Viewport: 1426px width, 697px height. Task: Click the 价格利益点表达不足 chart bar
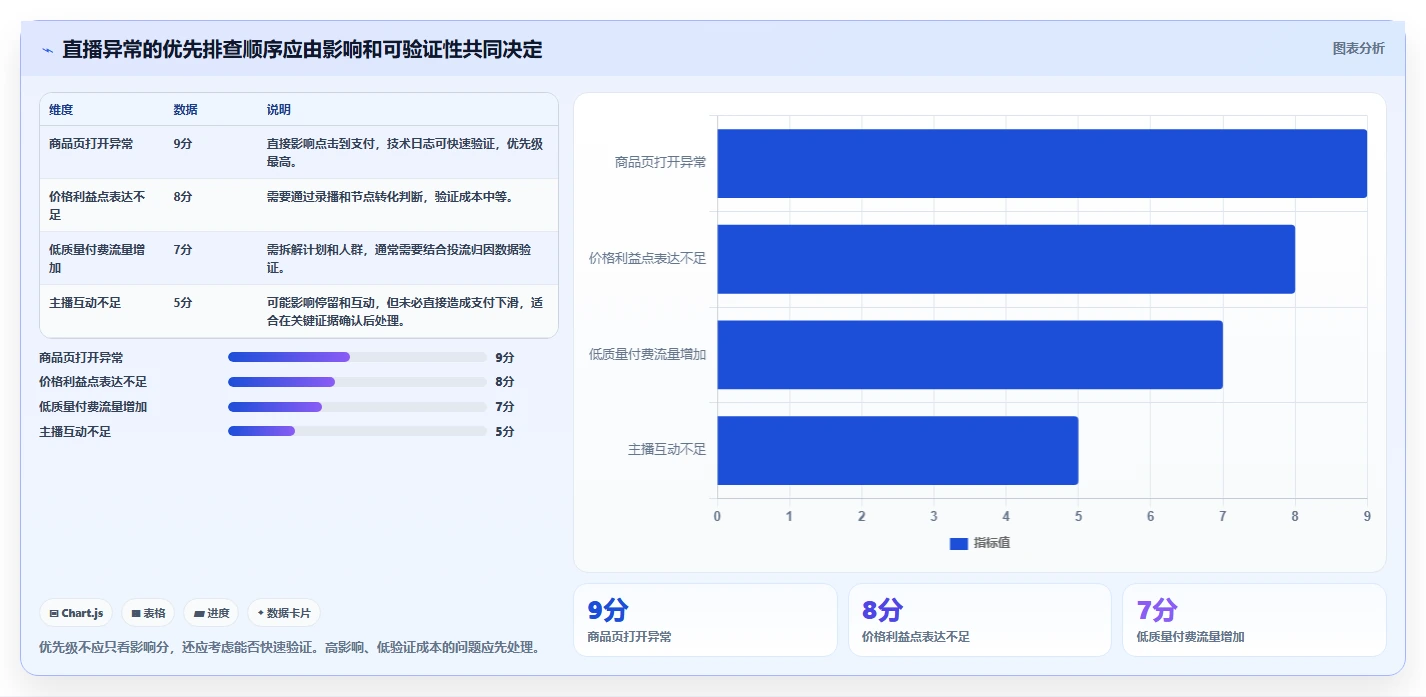[x=1006, y=259]
